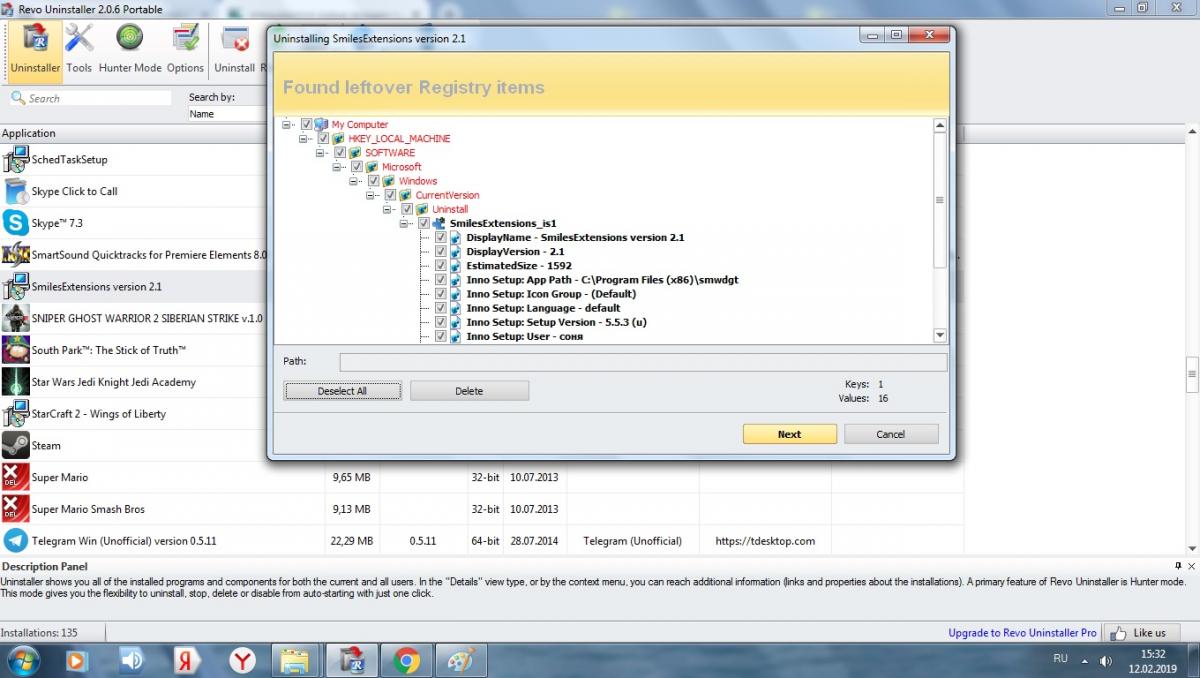Click registry tree scrollbar down arrow
The width and height of the screenshot is (1200, 678).
(x=939, y=336)
